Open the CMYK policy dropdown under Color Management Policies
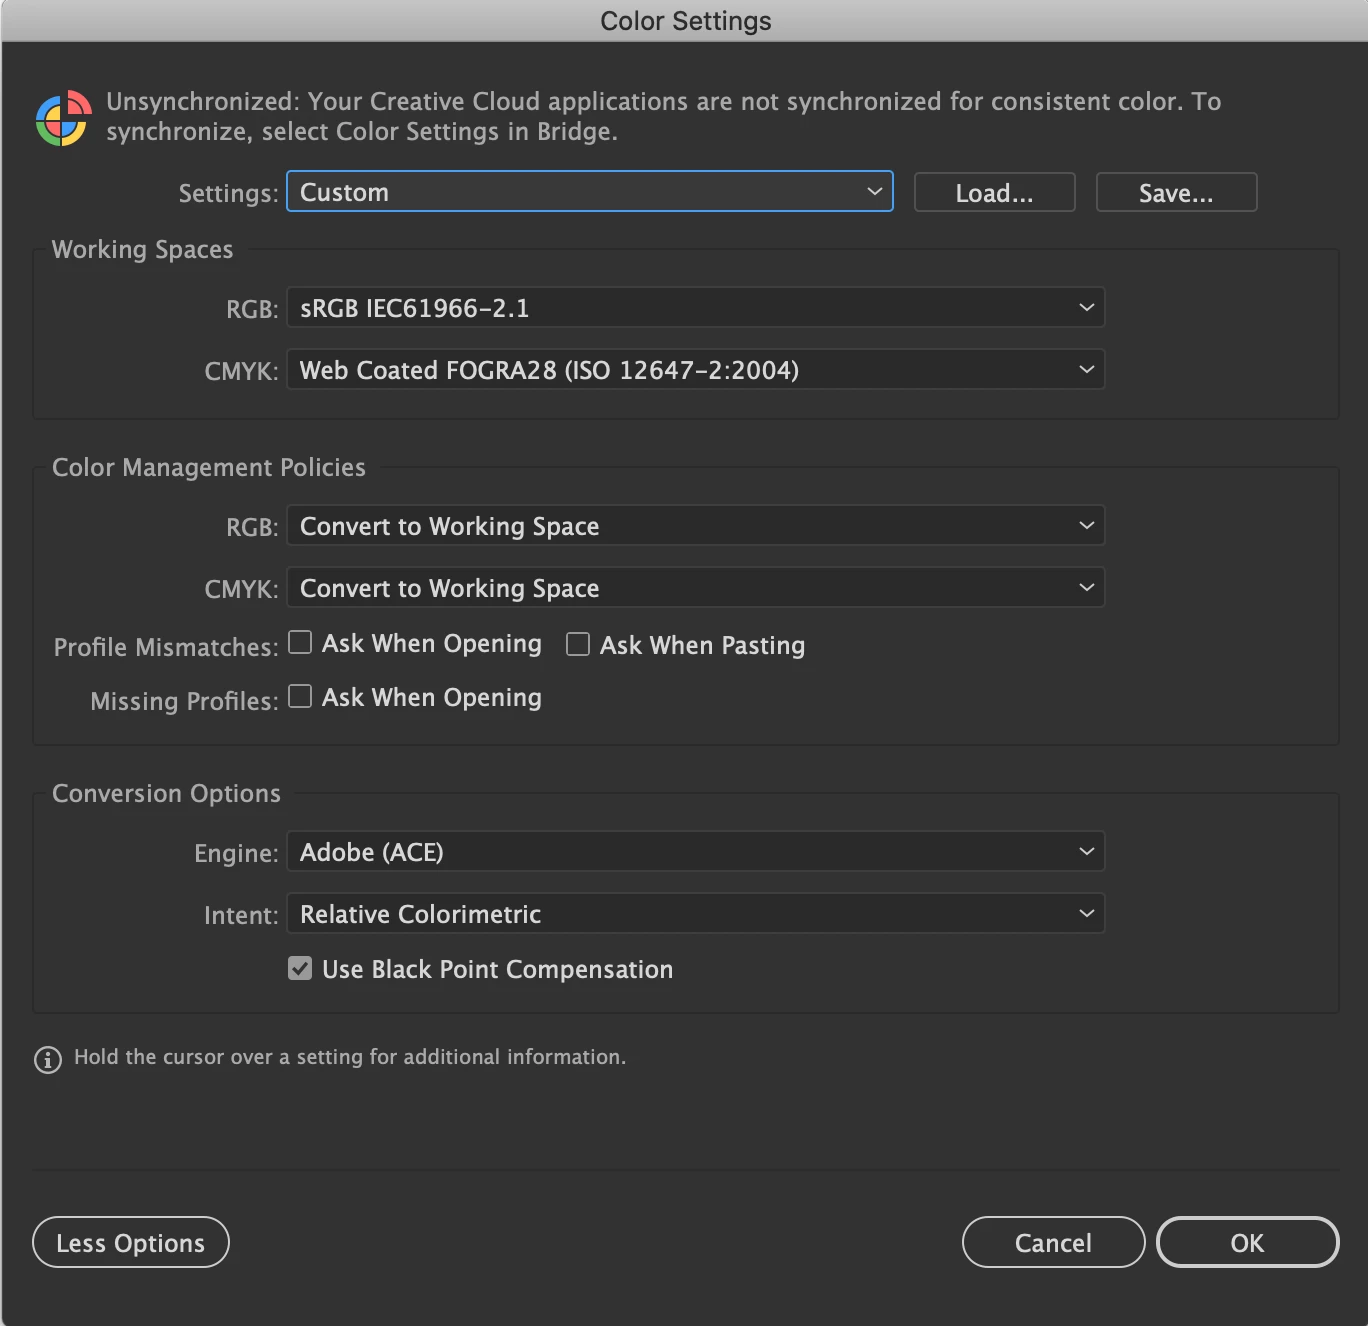This screenshot has width=1368, height=1326. point(696,587)
